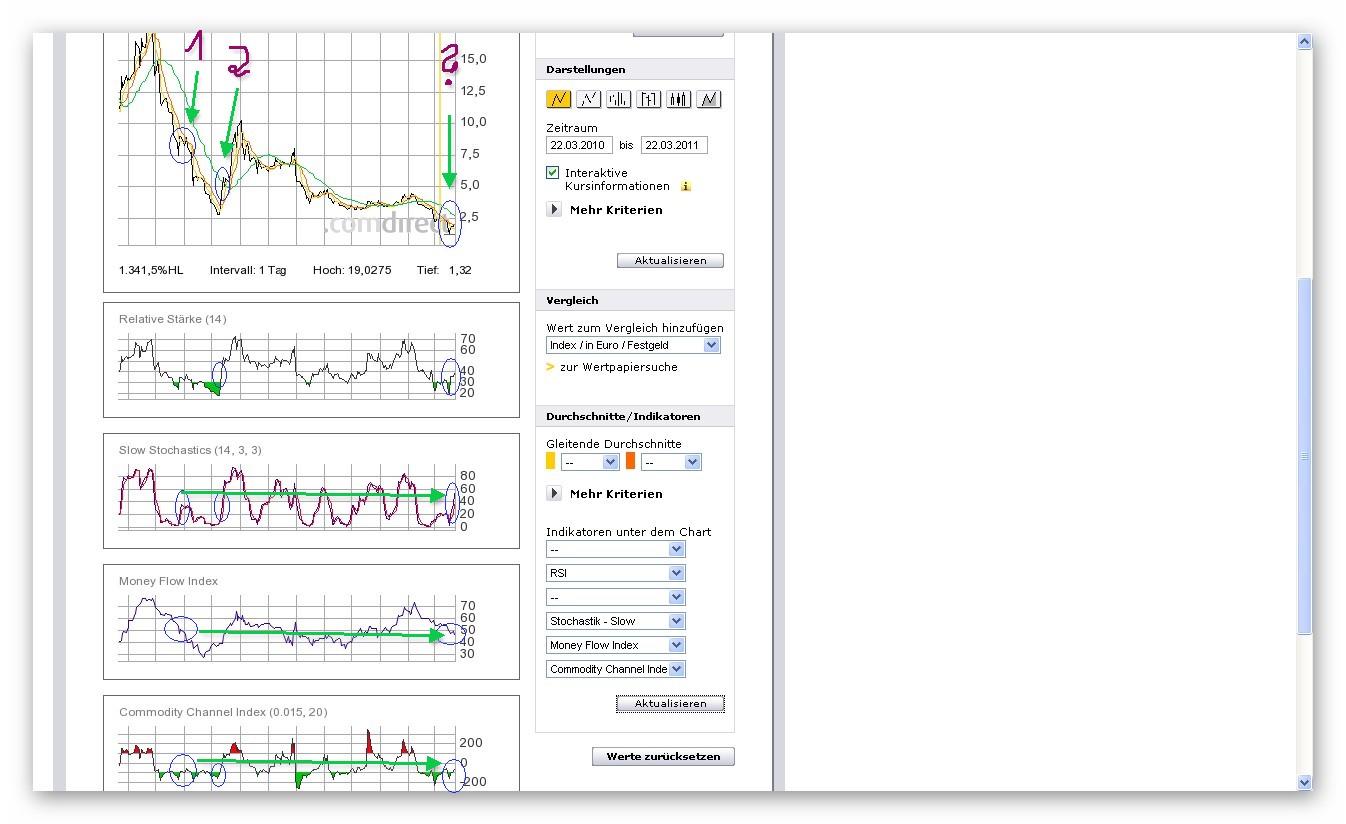The width and height of the screenshot is (1346, 824).
Task: Click the Intervall: 1 Tag text
Action: [248, 270]
